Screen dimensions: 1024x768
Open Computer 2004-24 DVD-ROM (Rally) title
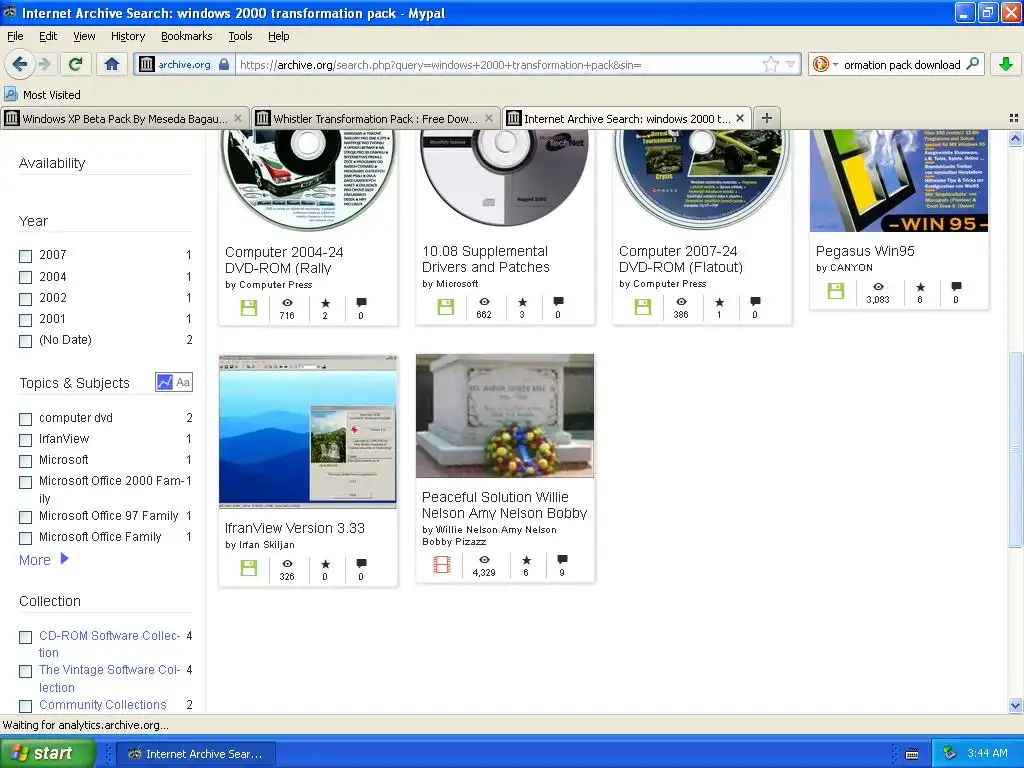(x=284, y=260)
